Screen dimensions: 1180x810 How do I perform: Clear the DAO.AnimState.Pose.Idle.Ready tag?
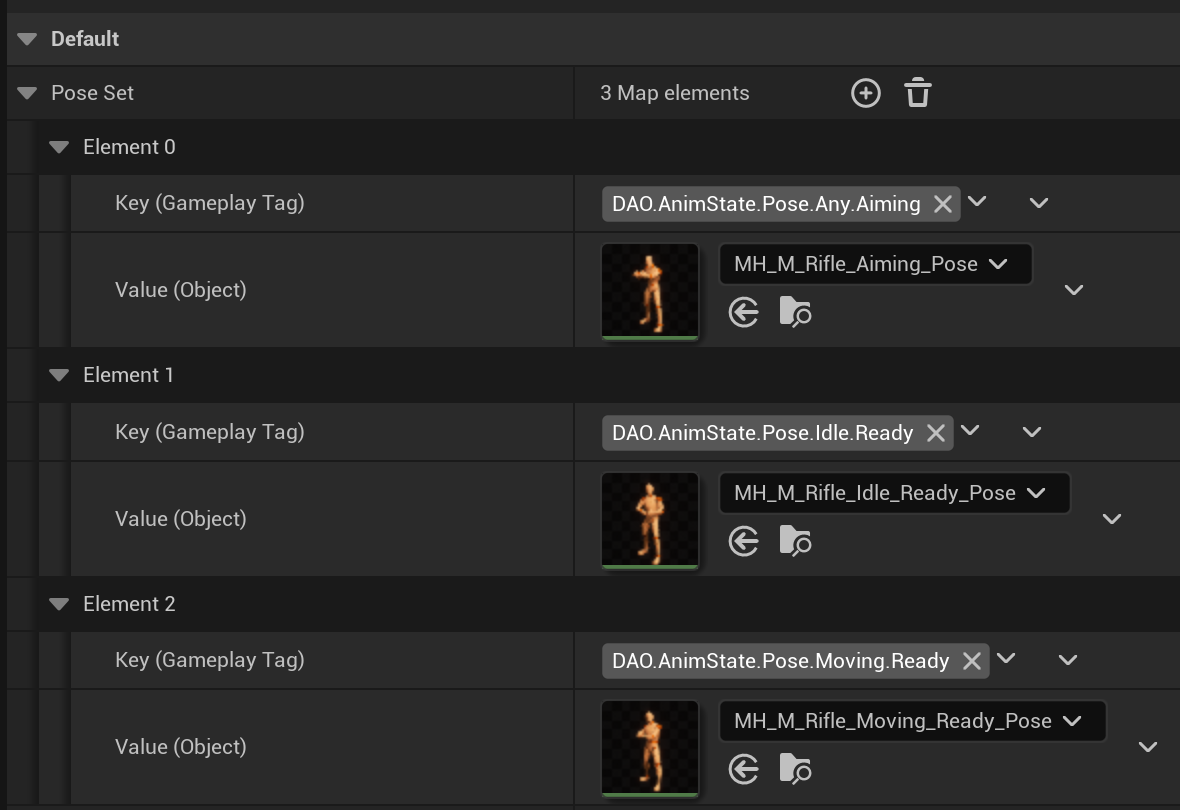click(x=935, y=433)
